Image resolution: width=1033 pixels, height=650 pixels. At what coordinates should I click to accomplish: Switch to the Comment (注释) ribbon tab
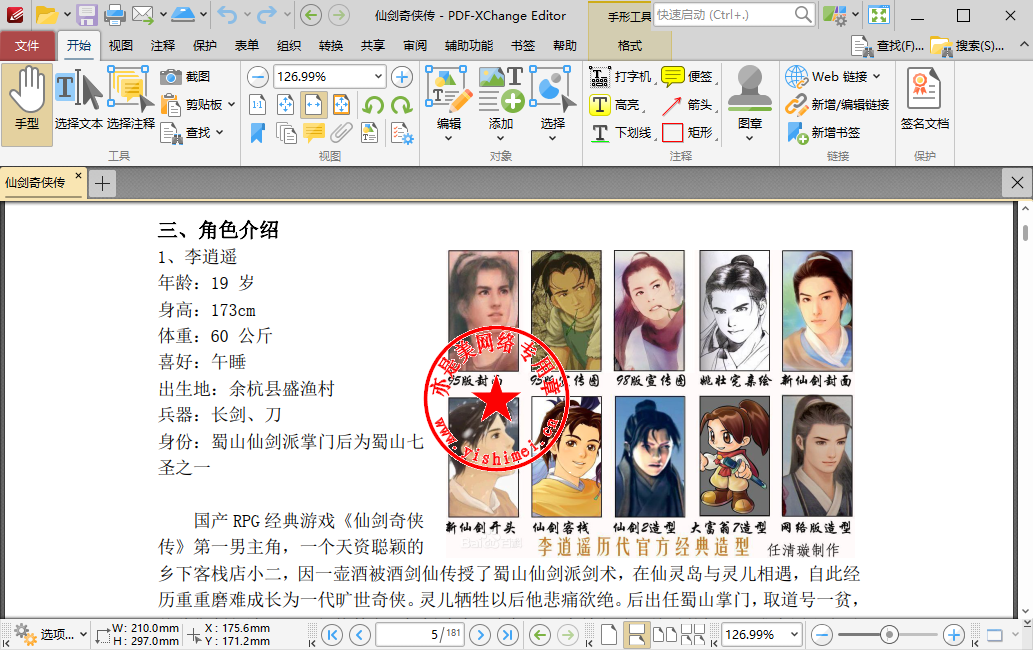163,45
